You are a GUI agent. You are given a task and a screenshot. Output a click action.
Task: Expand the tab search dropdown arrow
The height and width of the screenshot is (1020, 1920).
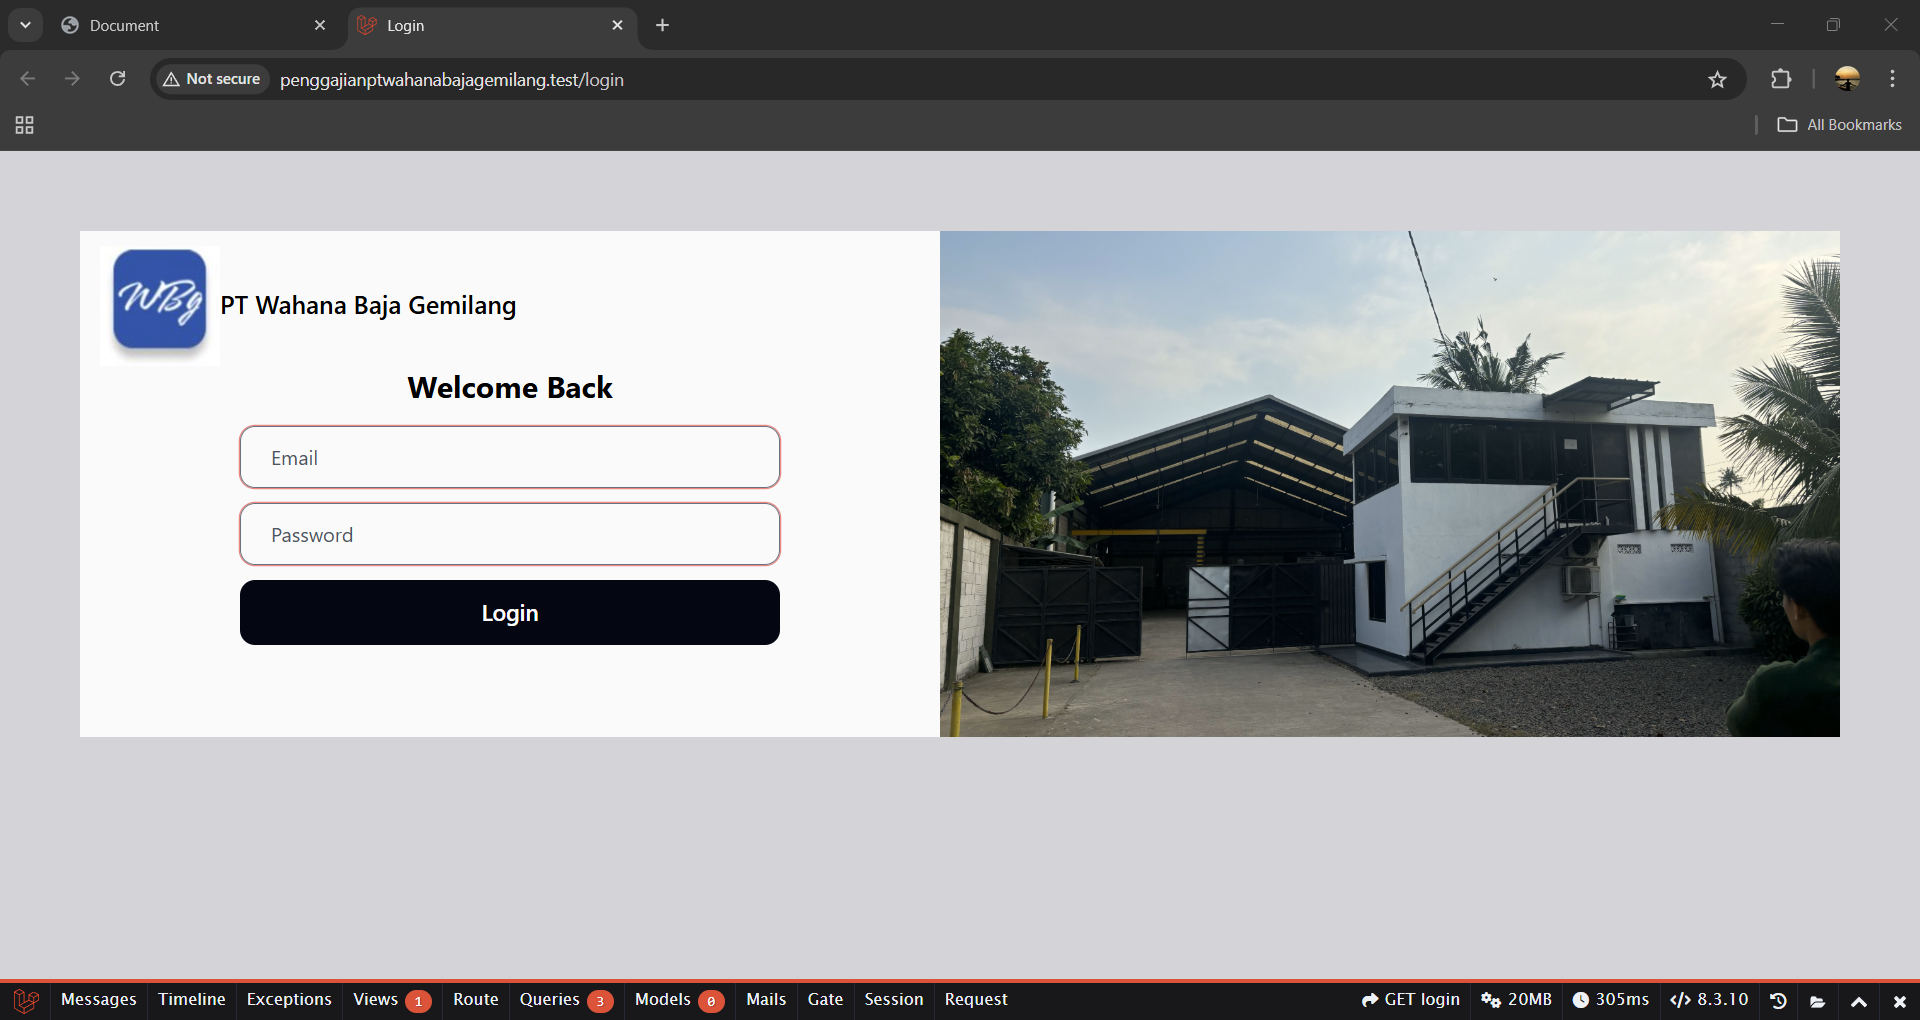tap(25, 25)
